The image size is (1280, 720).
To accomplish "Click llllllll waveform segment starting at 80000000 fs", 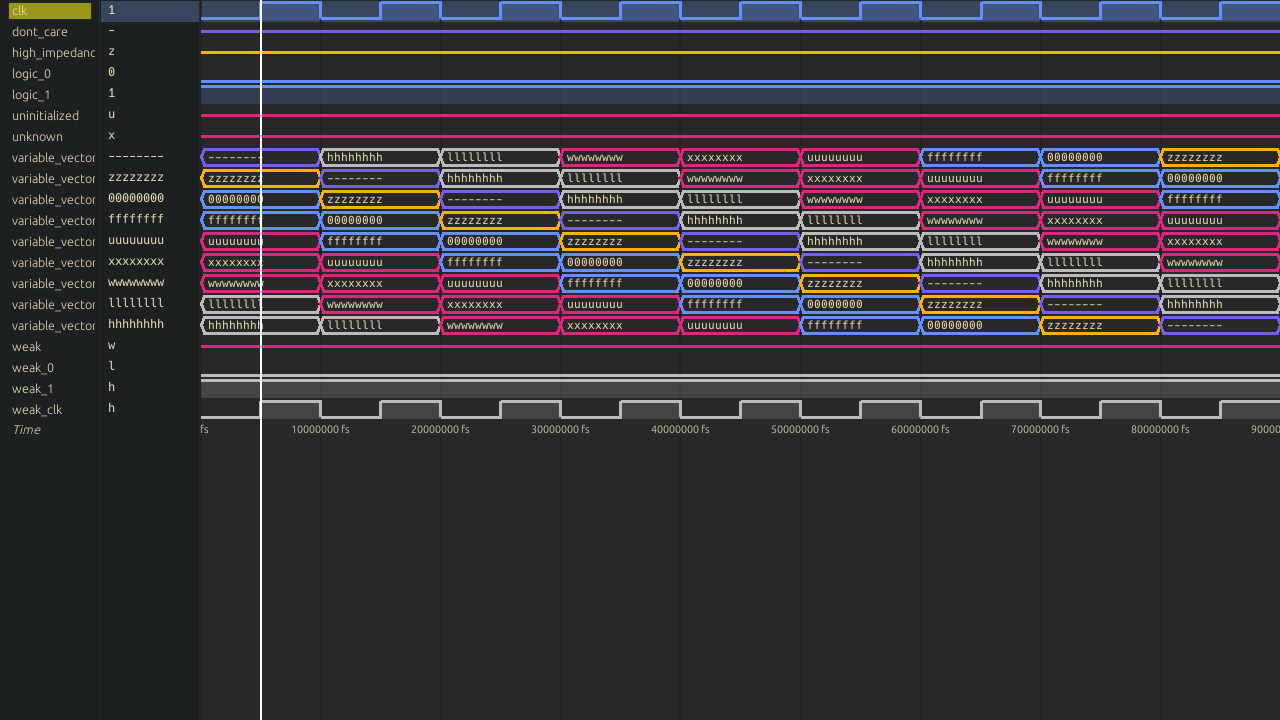I will pos(1220,283).
